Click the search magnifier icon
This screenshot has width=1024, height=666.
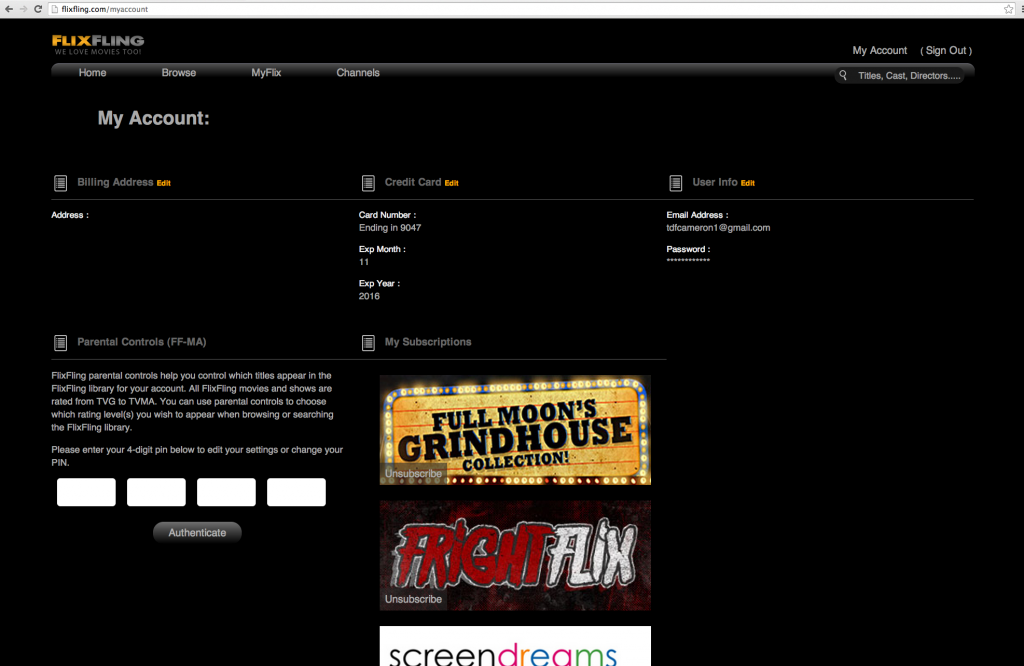pos(843,76)
